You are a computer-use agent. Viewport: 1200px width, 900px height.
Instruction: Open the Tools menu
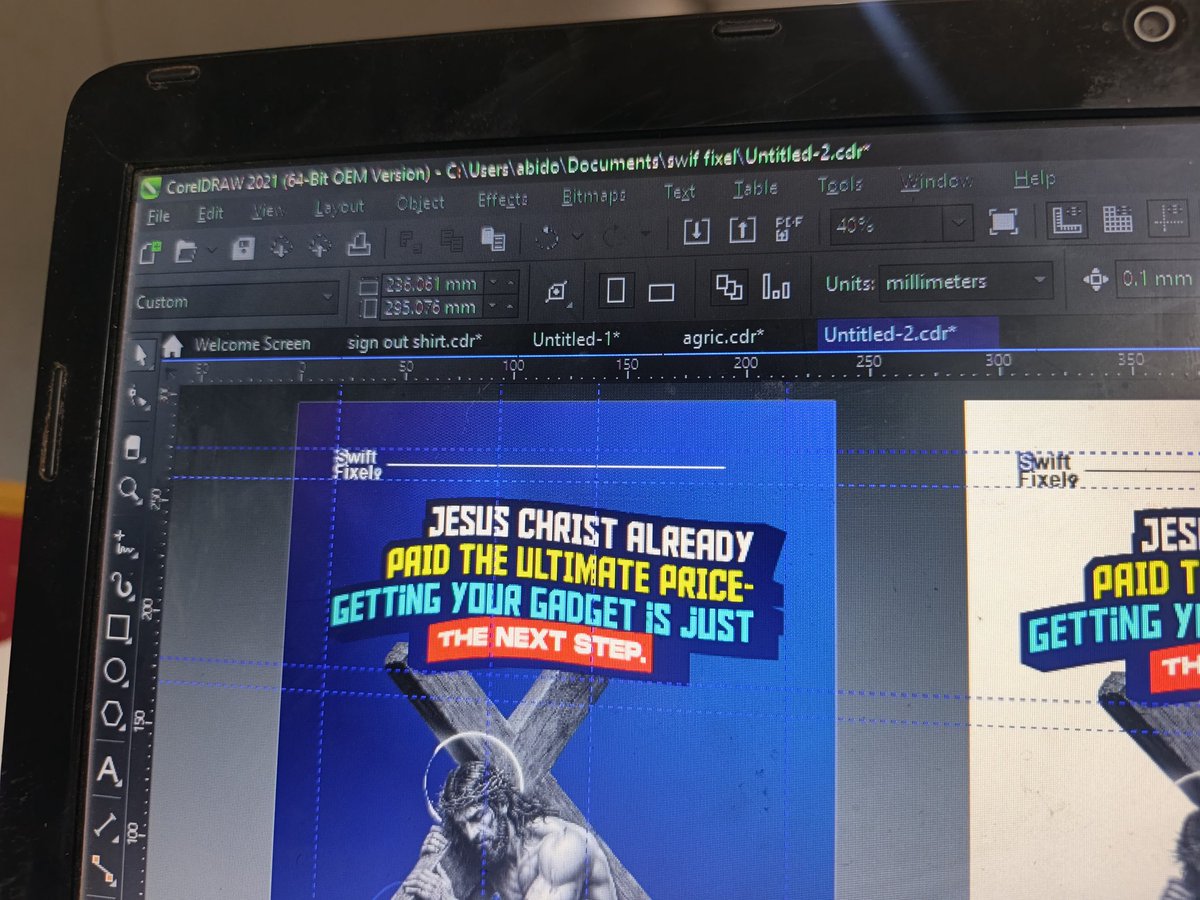click(840, 185)
